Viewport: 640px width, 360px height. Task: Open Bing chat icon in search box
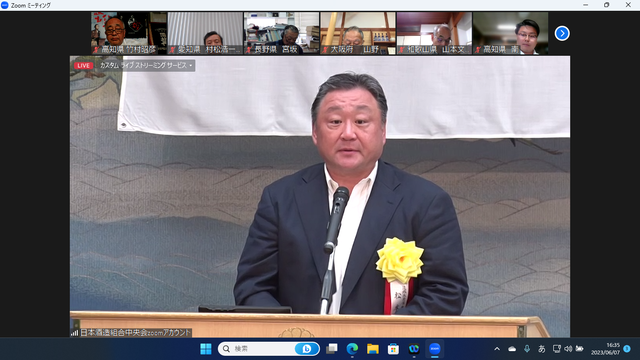pos(306,349)
